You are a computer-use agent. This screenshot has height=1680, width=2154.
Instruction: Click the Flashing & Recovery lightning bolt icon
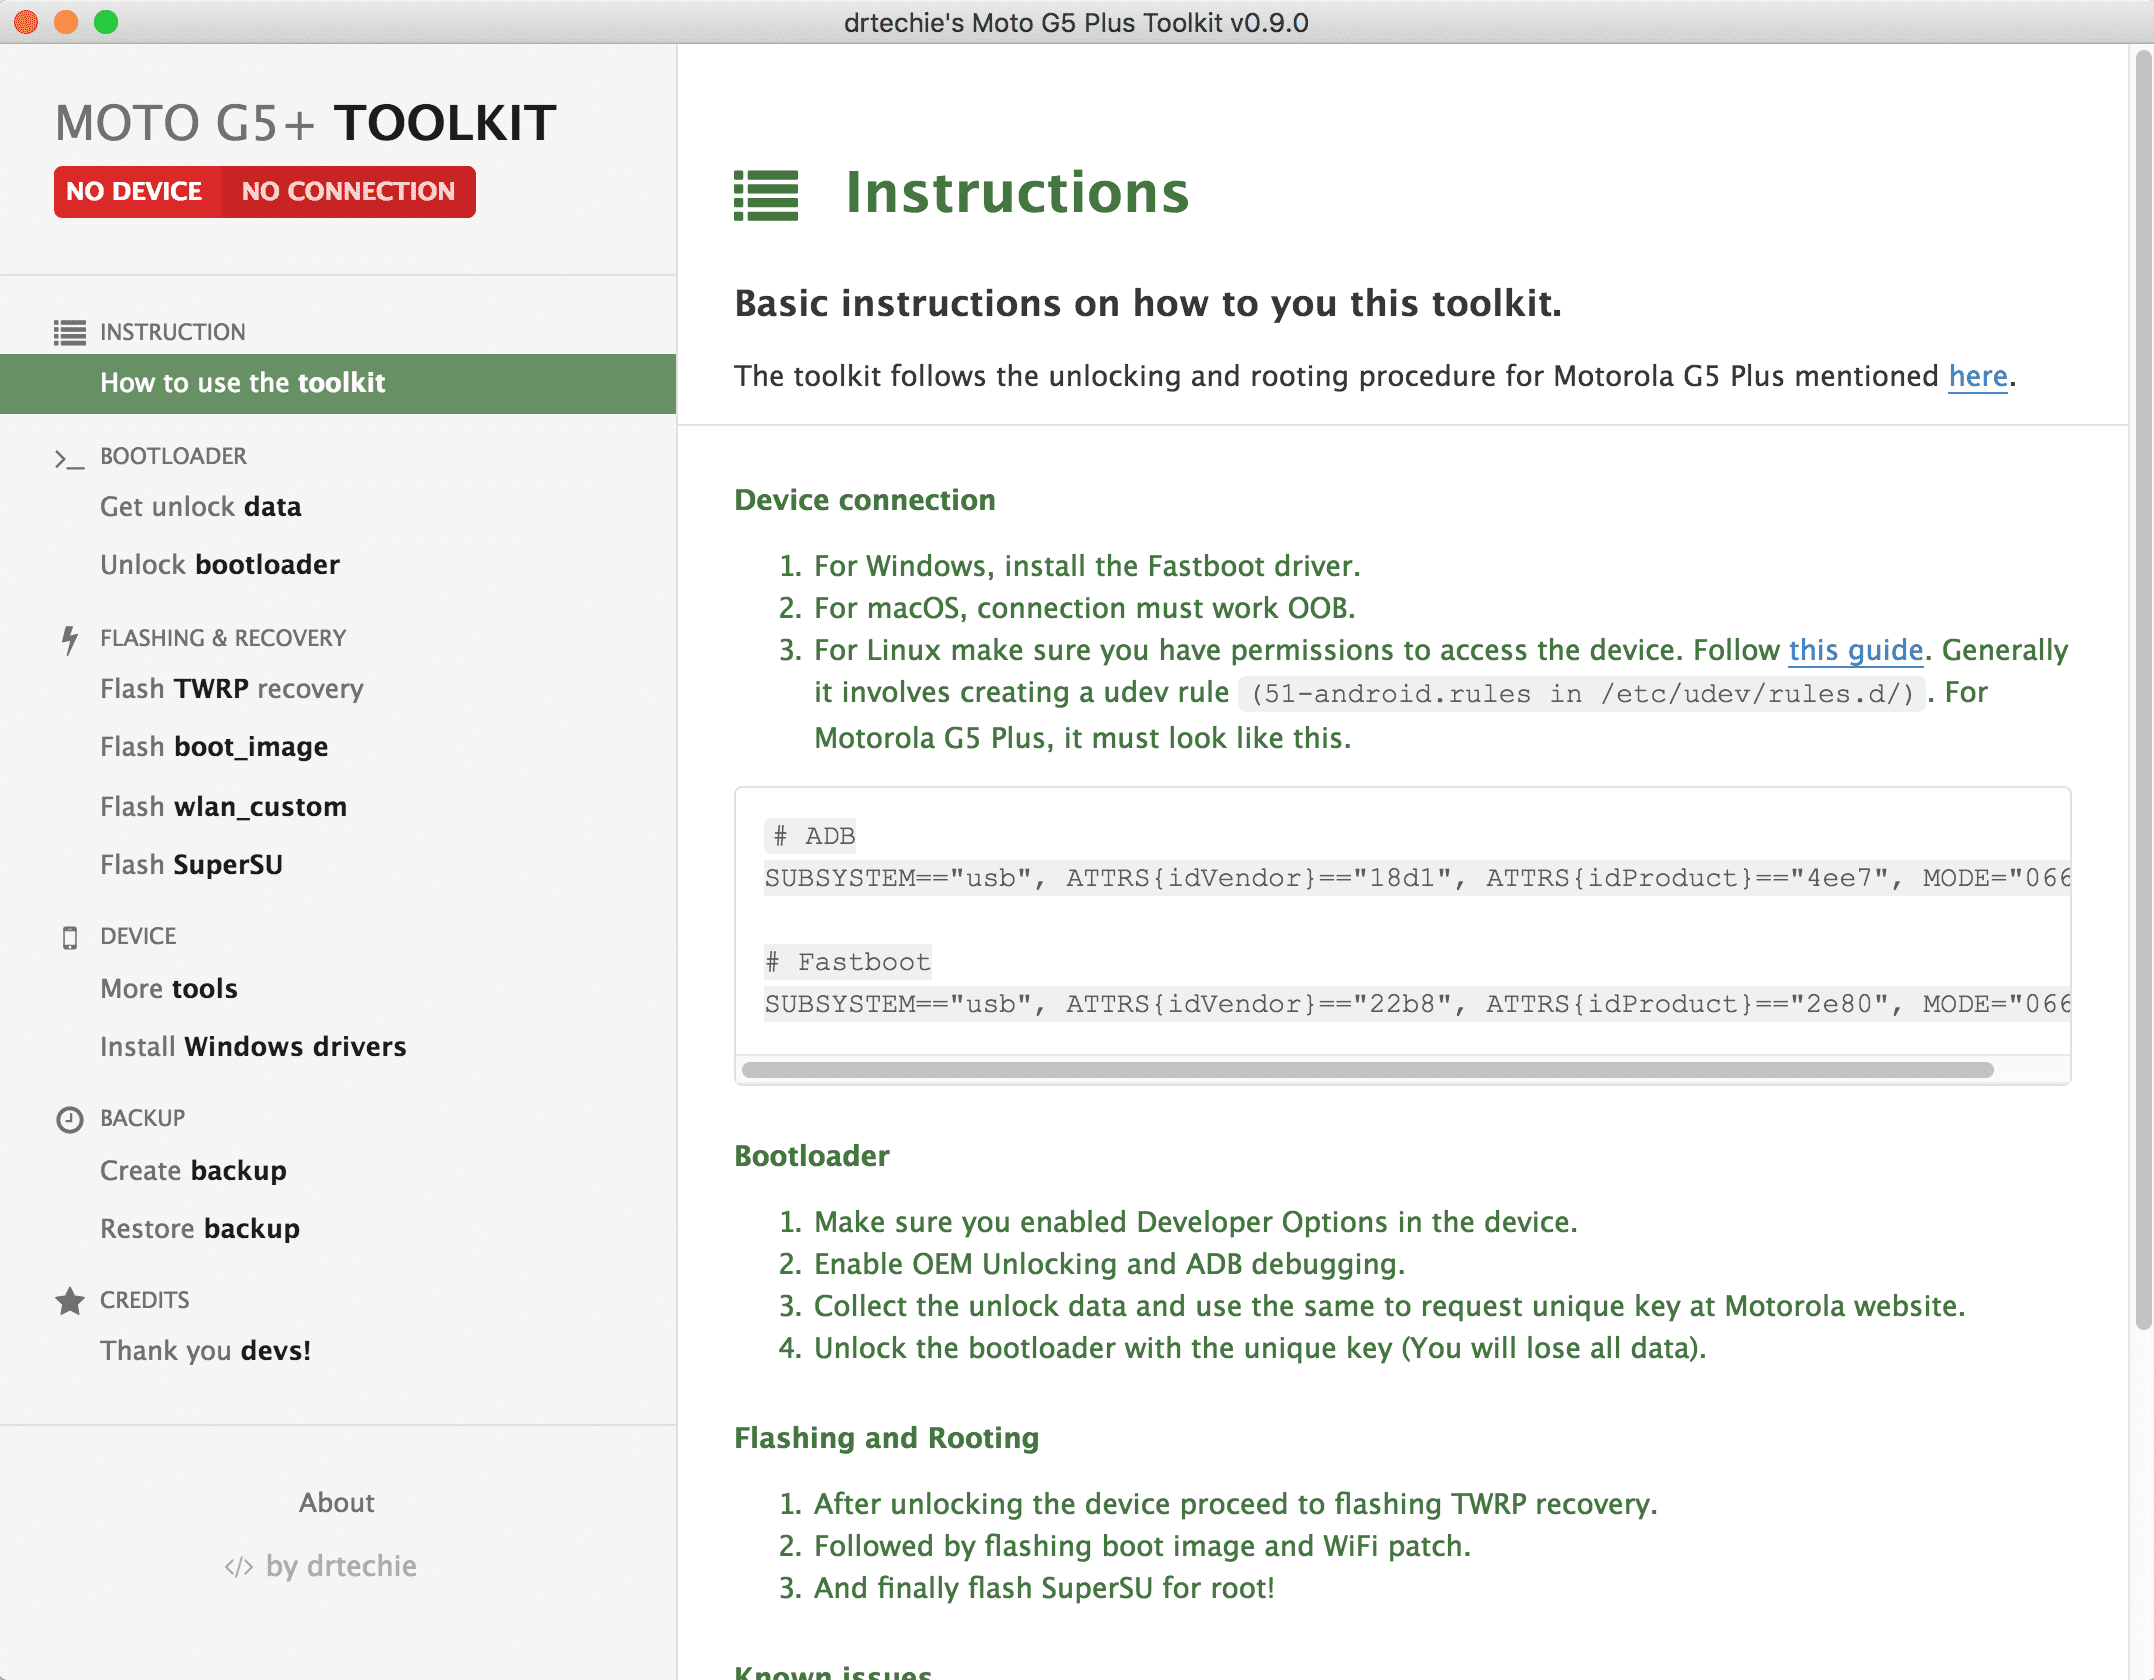point(69,639)
